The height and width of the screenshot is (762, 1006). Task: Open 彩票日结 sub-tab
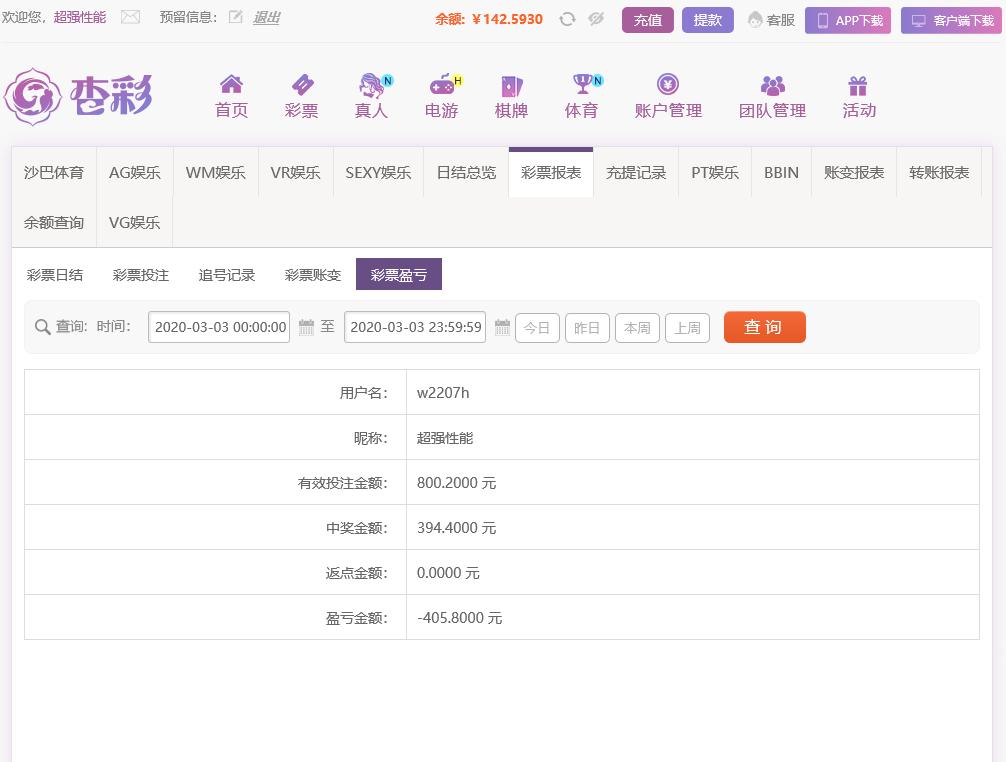55,275
